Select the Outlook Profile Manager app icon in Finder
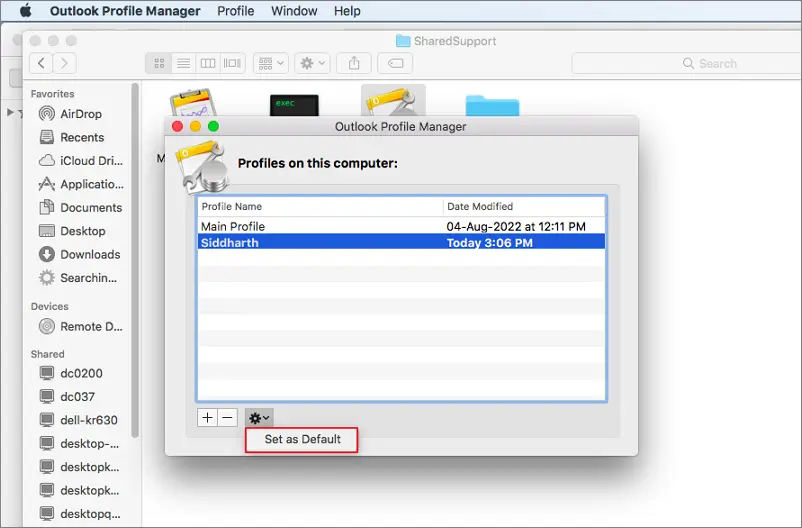Image resolution: width=802 pixels, height=528 pixels. coord(393,101)
